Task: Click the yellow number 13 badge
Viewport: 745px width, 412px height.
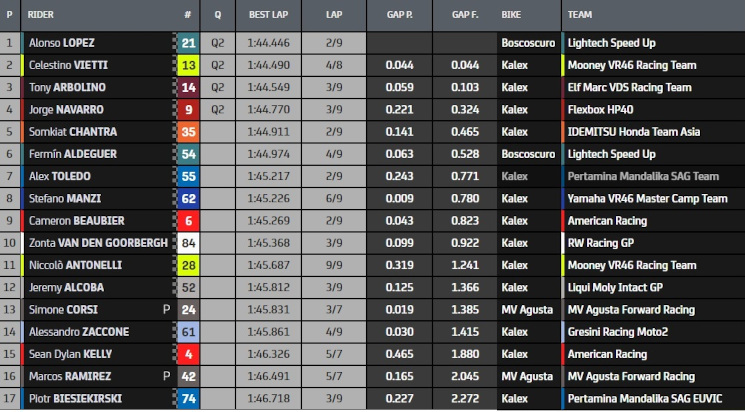Action: point(188,66)
